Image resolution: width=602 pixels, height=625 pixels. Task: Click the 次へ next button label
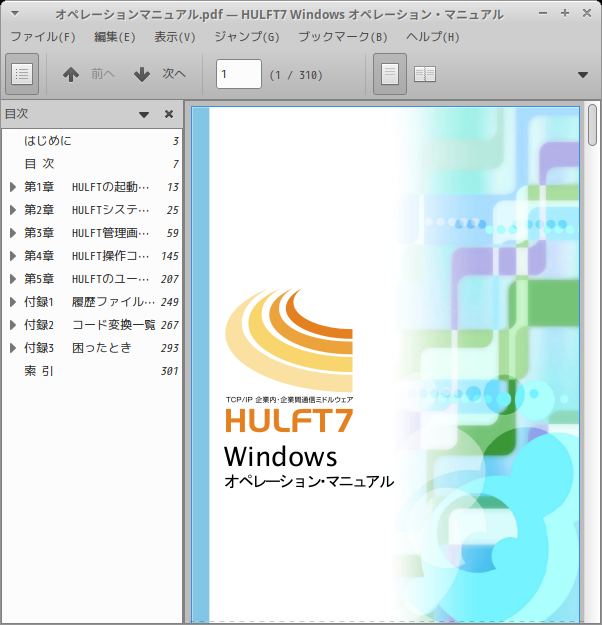[174, 74]
